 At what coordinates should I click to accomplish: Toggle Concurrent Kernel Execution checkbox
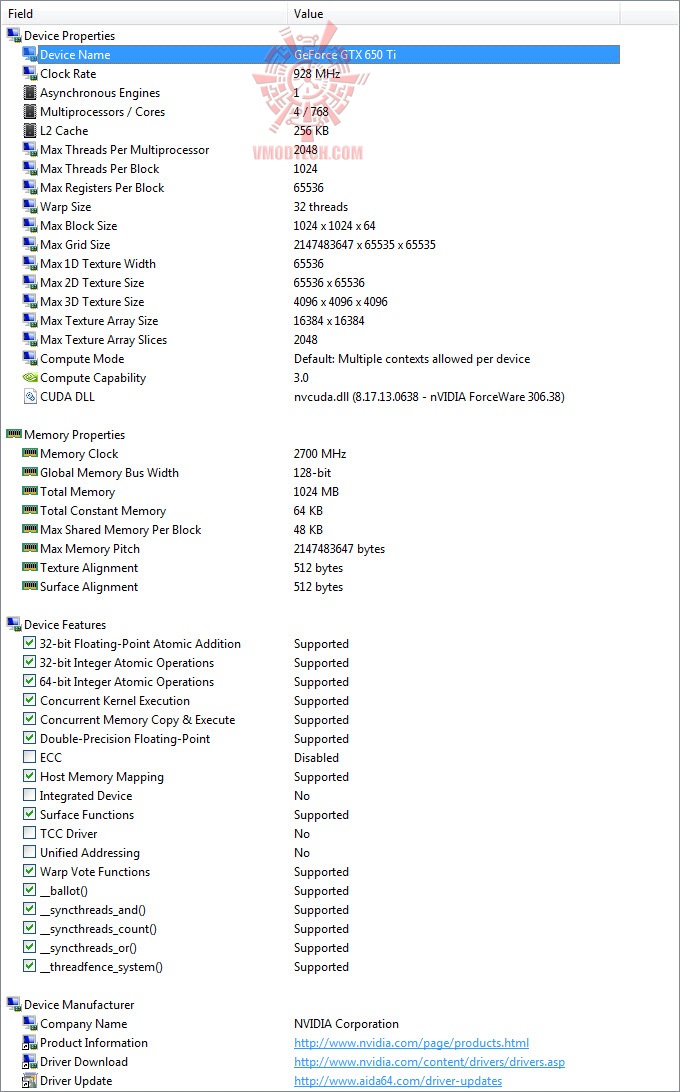(29, 701)
